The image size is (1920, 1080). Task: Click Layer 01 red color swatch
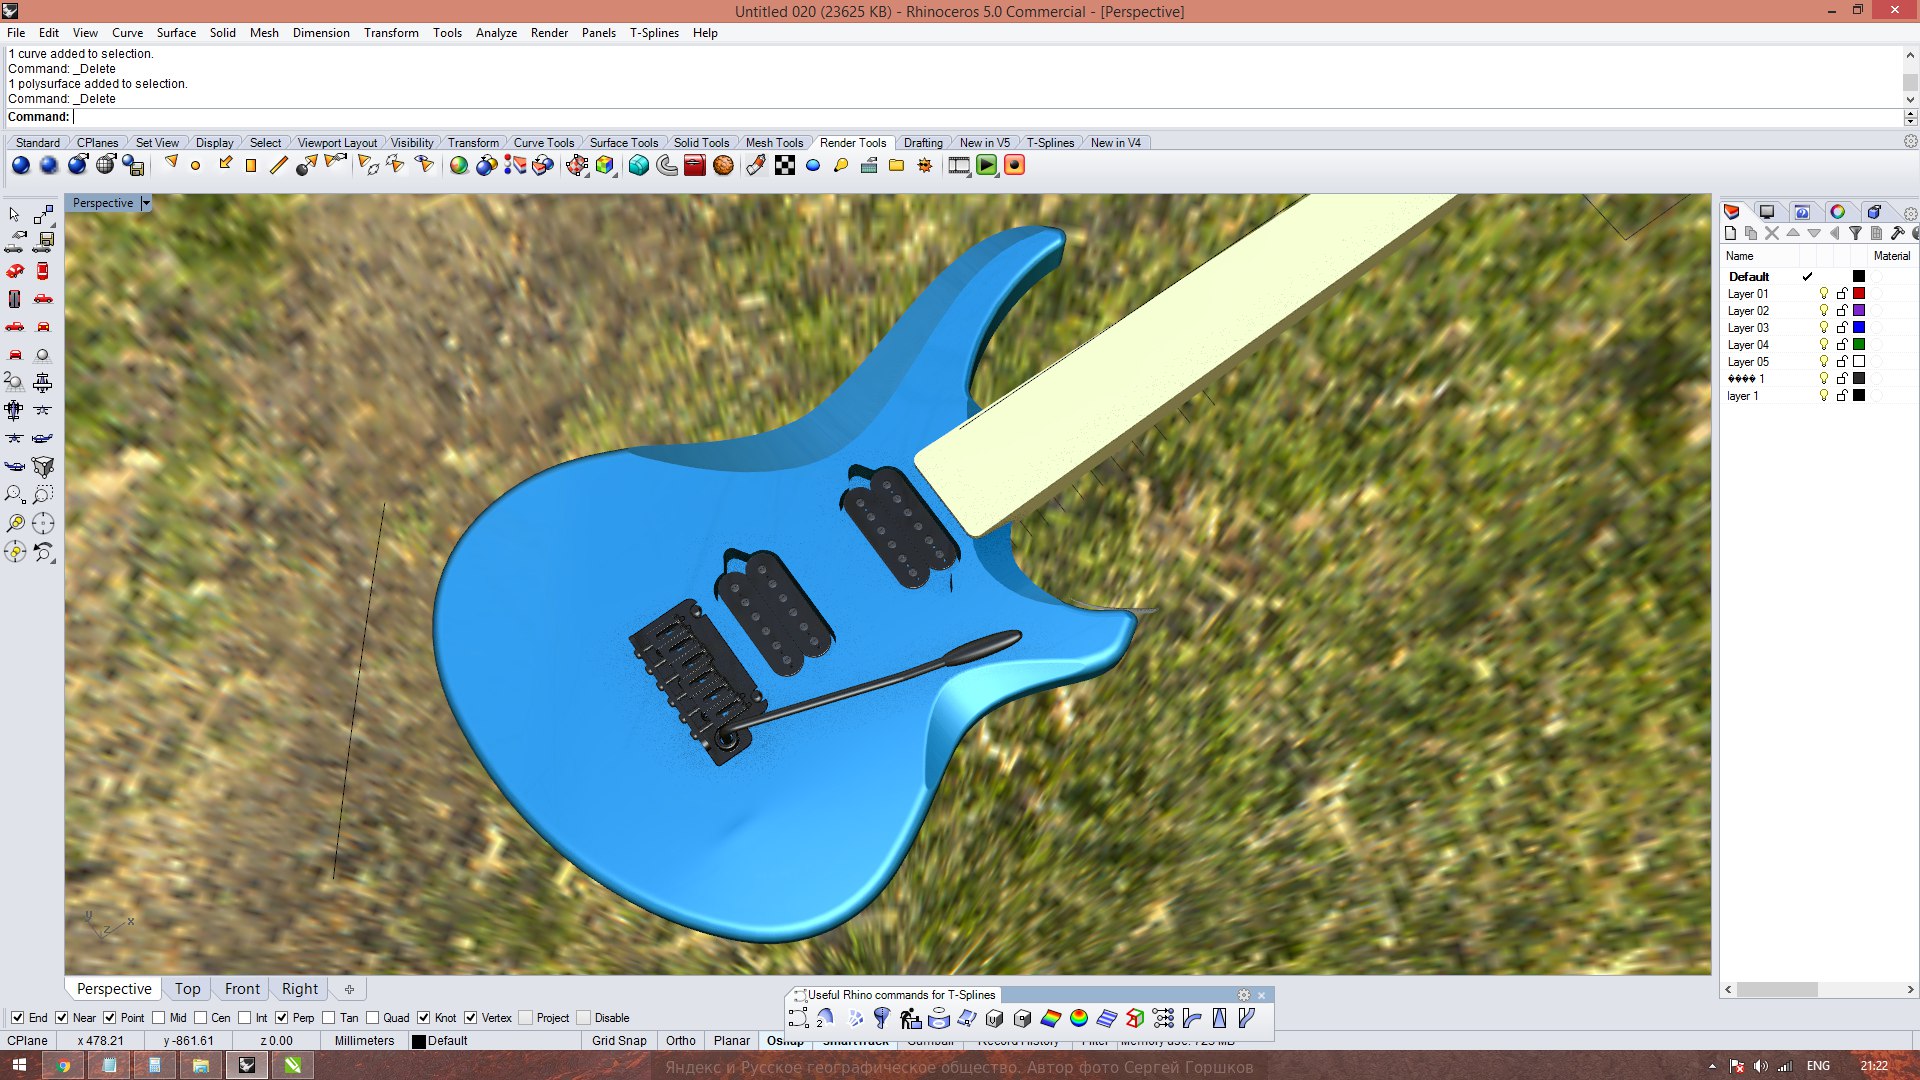click(1859, 294)
